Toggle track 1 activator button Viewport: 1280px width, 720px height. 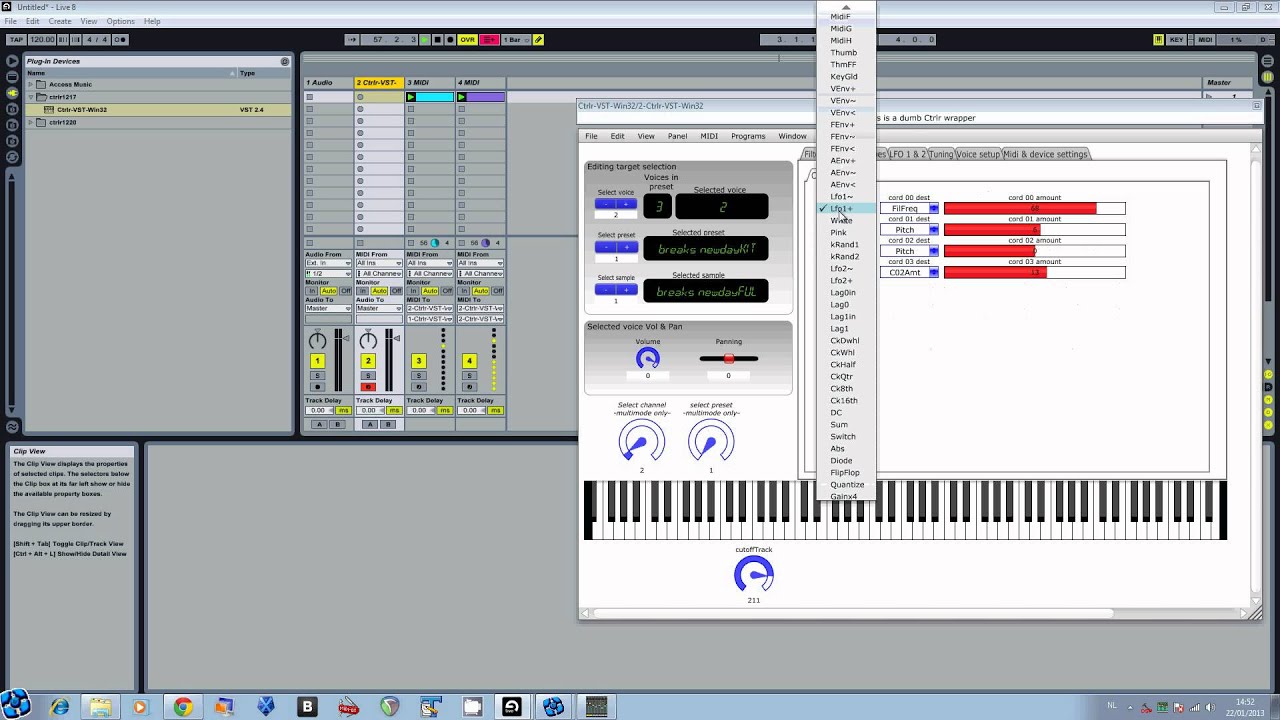point(317,361)
